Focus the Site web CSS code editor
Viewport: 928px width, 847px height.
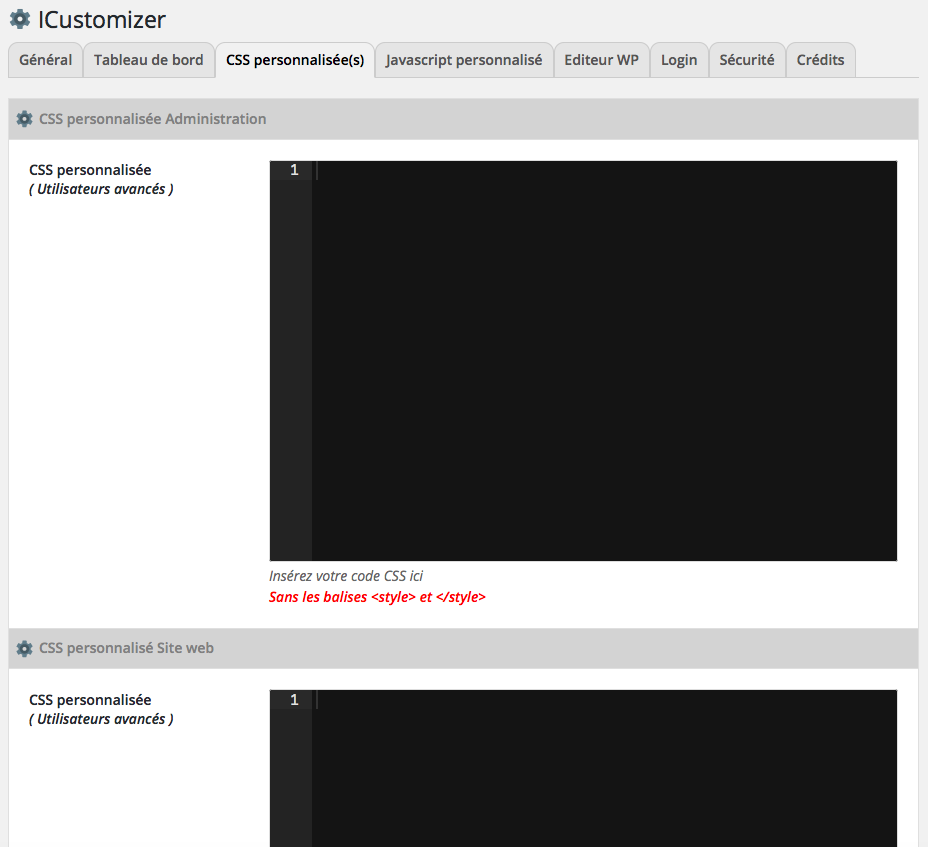[x=604, y=768]
